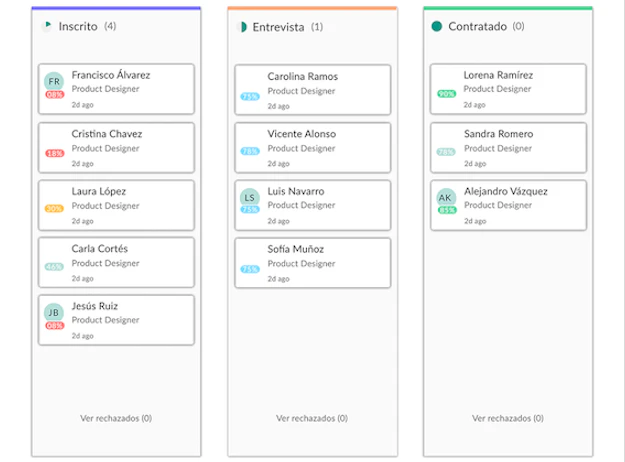
Task: Click the Inscrito column header title
Action: click(78, 26)
